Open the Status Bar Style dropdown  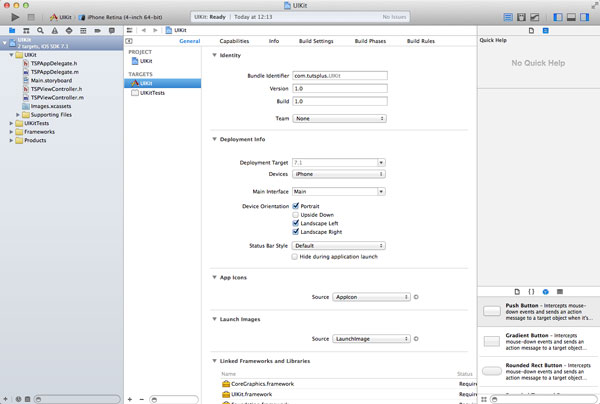[339, 246]
